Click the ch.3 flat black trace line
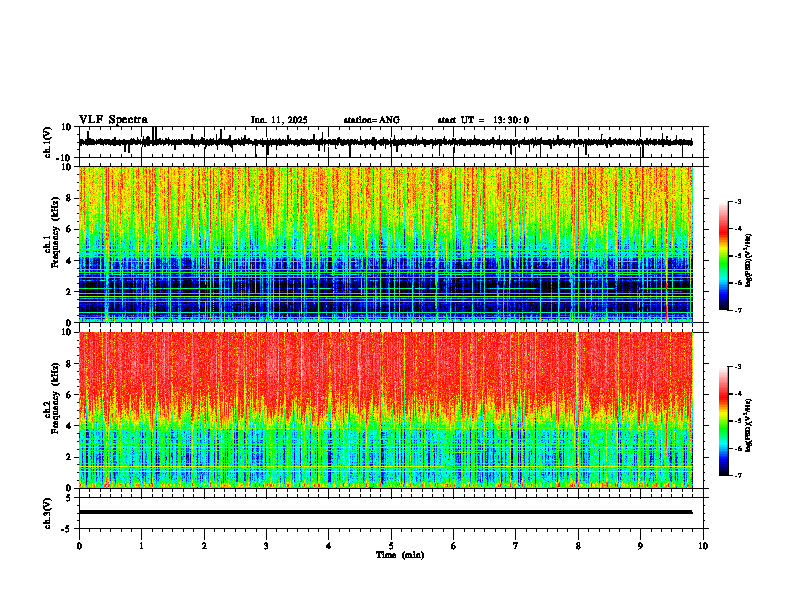 (x=385, y=512)
